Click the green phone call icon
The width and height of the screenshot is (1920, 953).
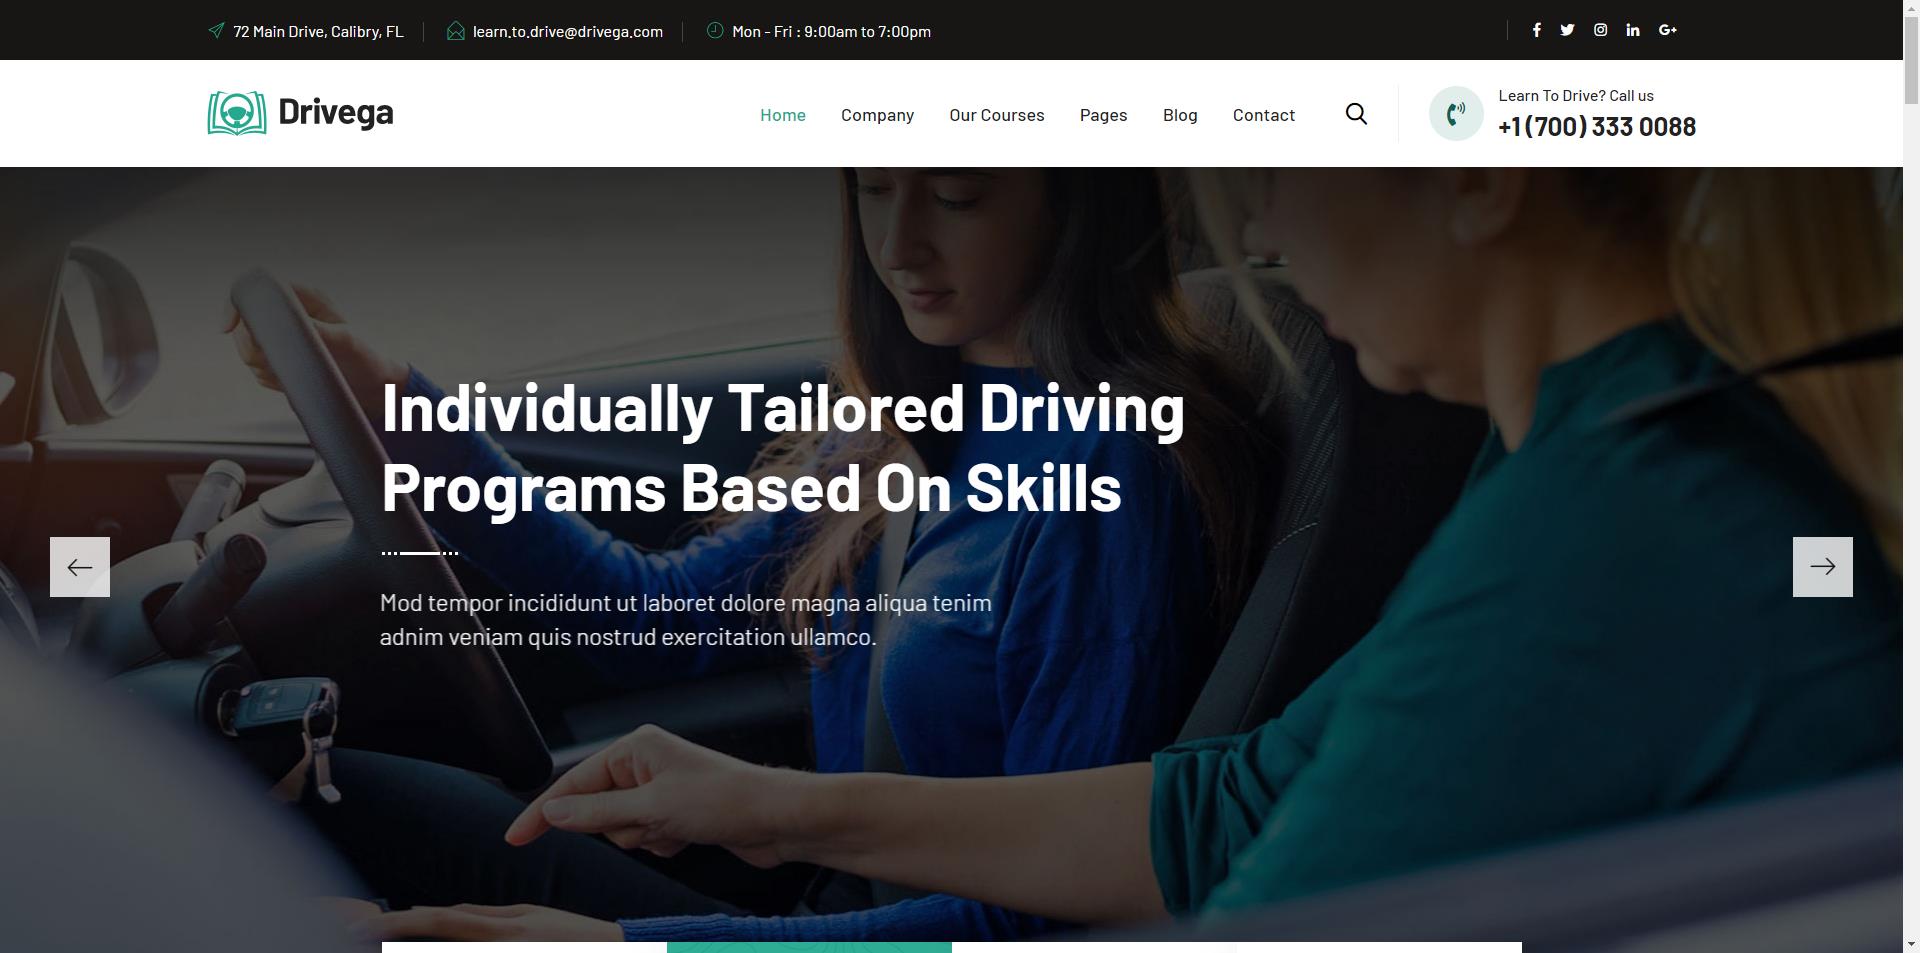[1456, 113]
